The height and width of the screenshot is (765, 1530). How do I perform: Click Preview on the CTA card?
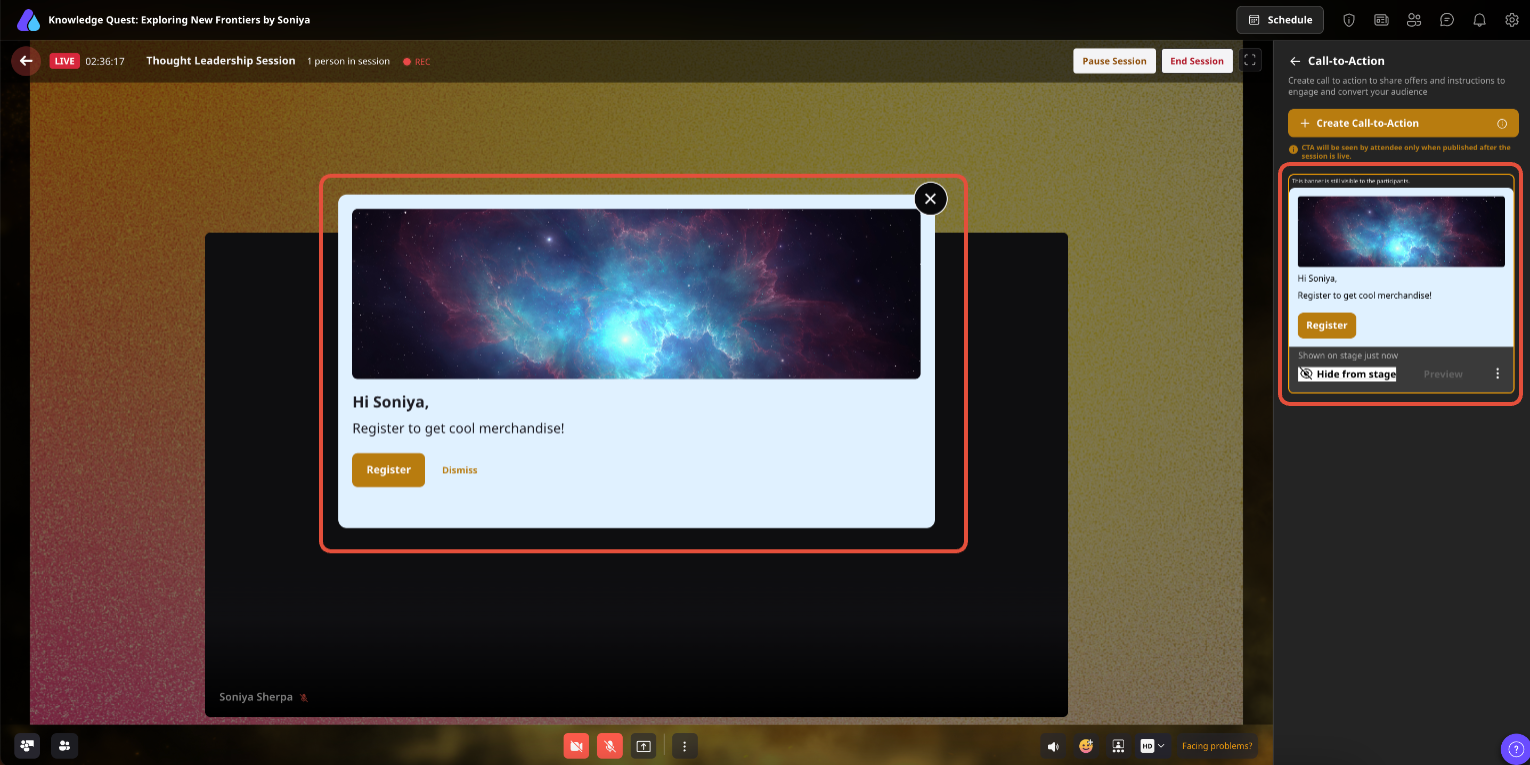point(1443,374)
